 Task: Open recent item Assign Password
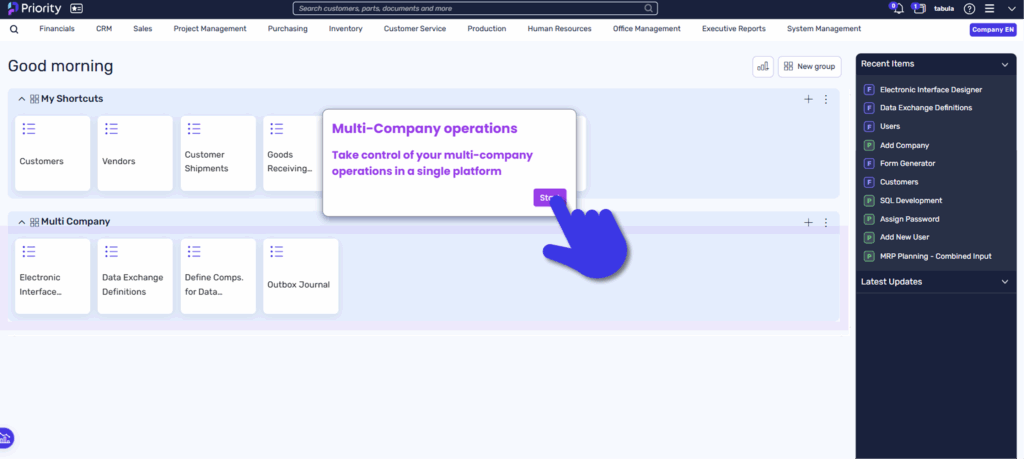(x=908, y=219)
